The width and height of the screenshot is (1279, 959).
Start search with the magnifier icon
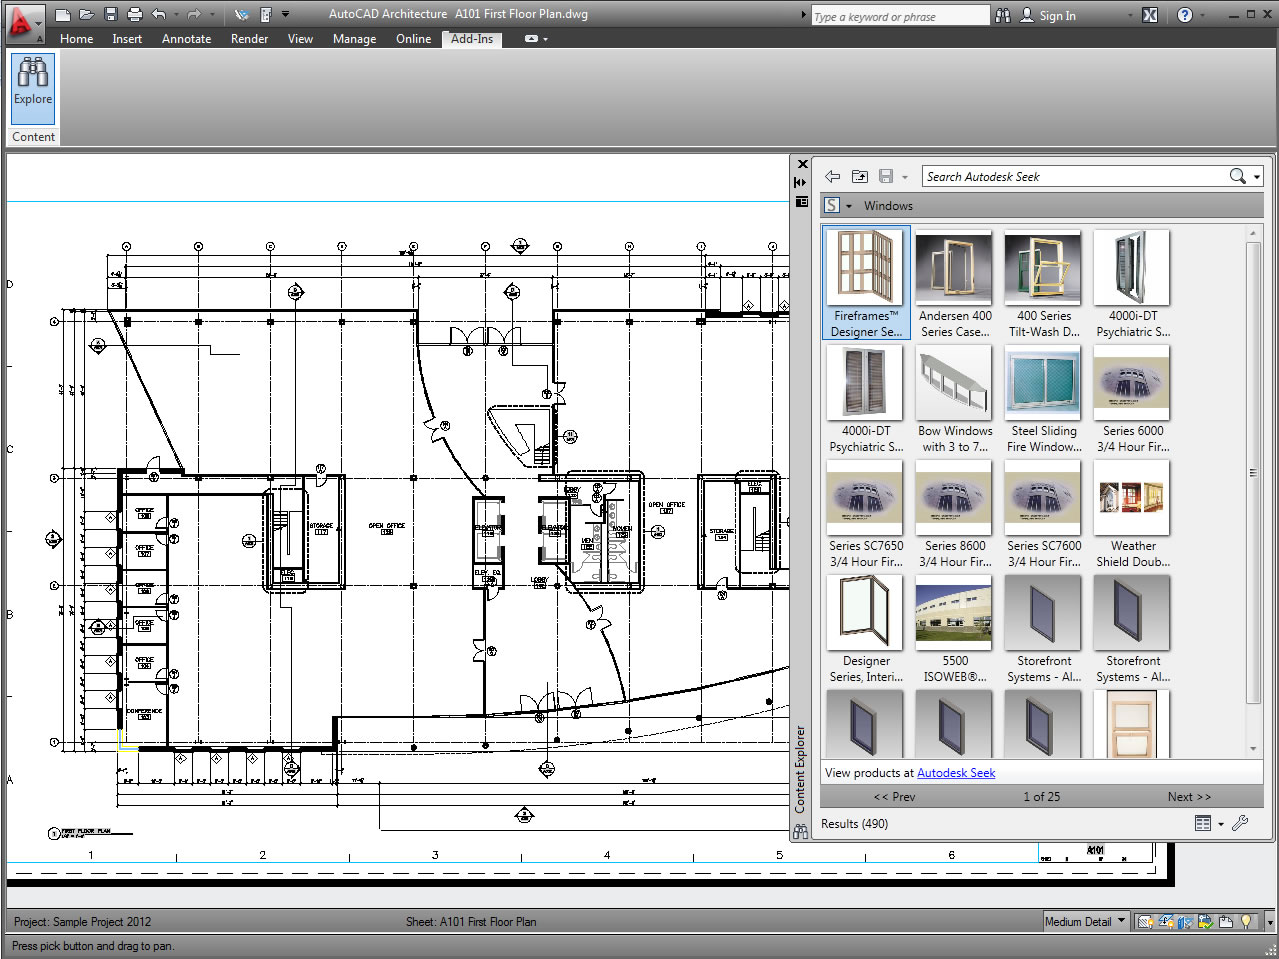pos(1238,175)
